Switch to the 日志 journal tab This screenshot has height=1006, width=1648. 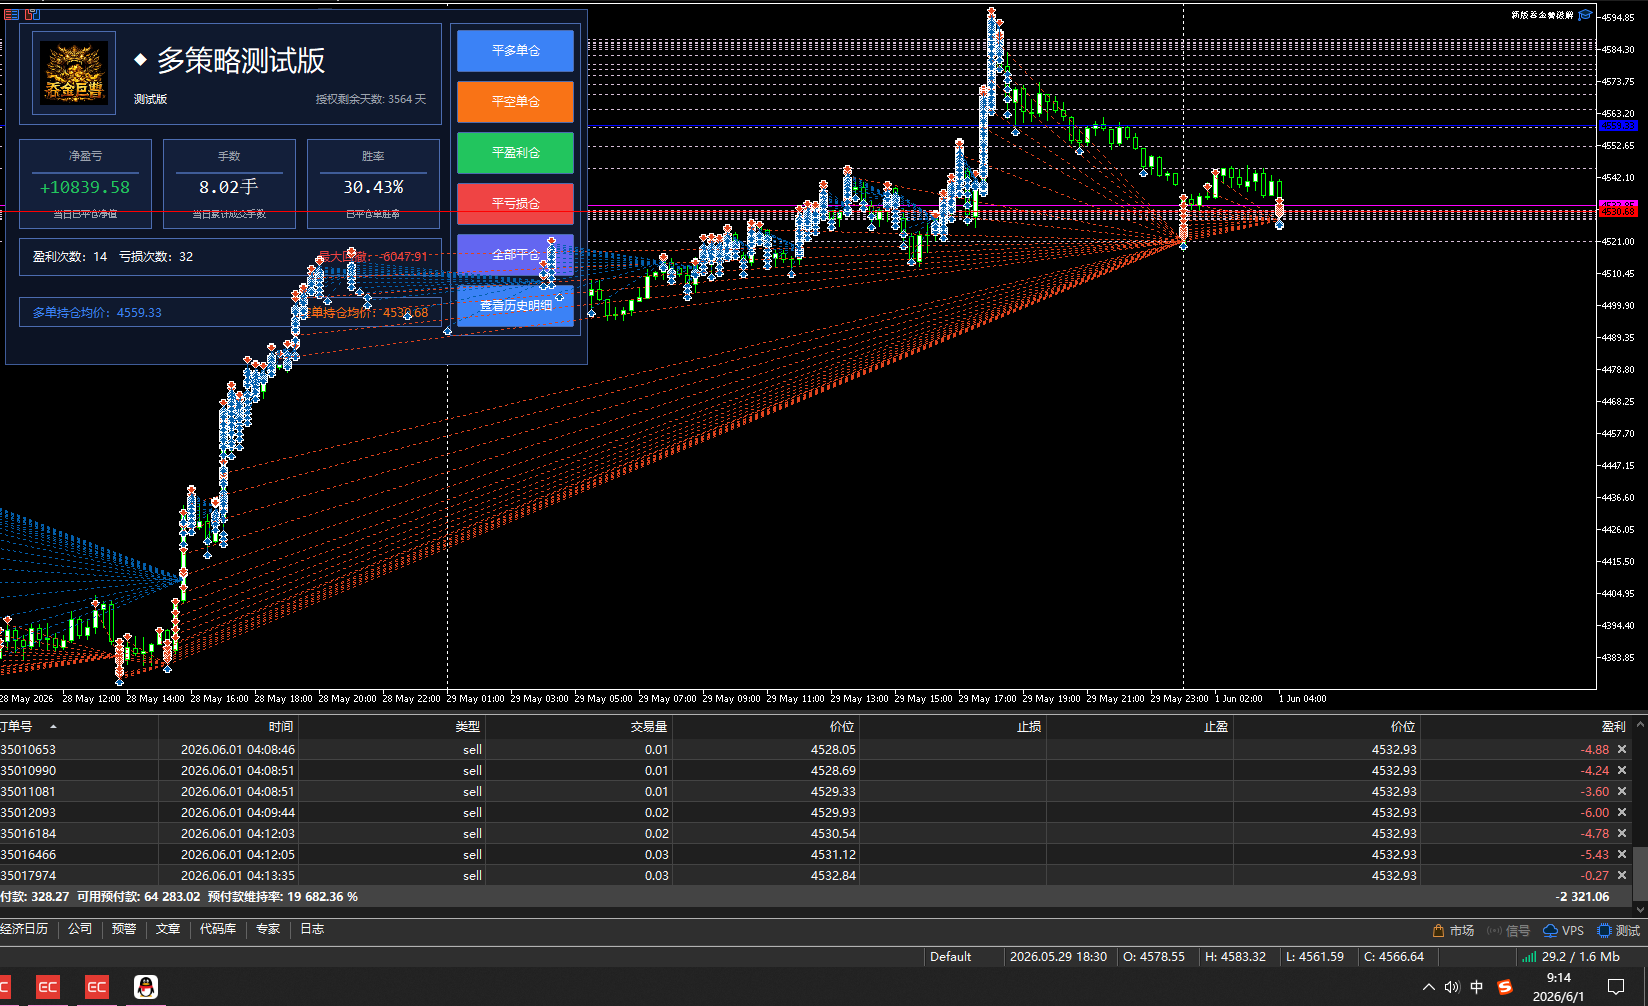312,929
